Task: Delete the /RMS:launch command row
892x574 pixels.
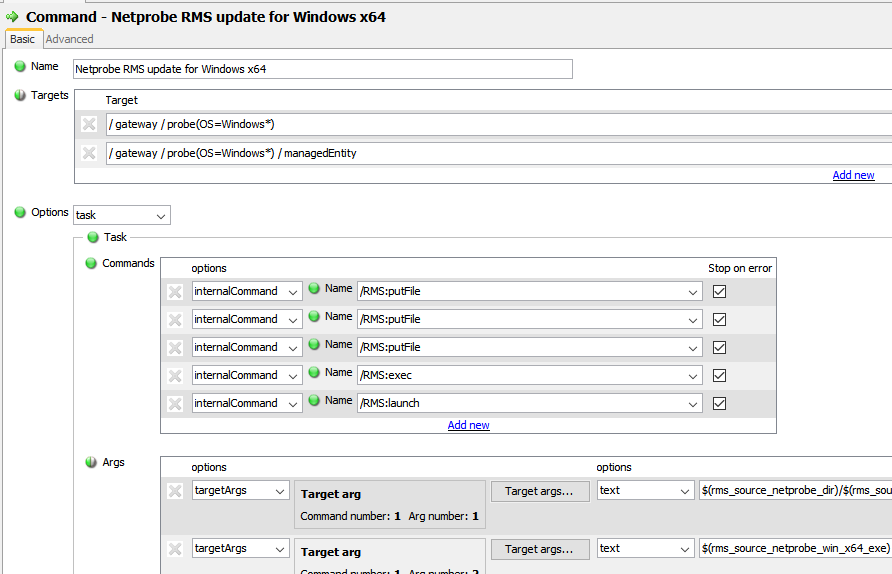Action: pyautogui.click(x=175, y=404)
